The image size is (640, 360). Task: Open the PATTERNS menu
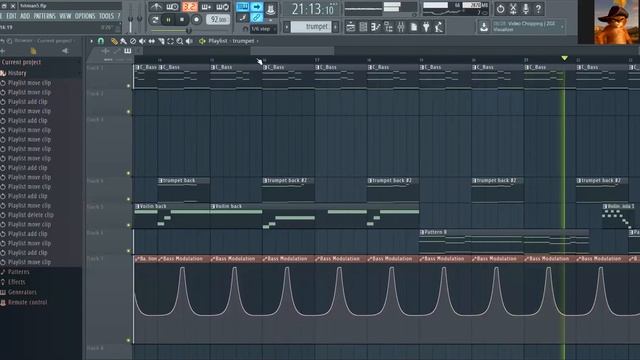[44, 16]
